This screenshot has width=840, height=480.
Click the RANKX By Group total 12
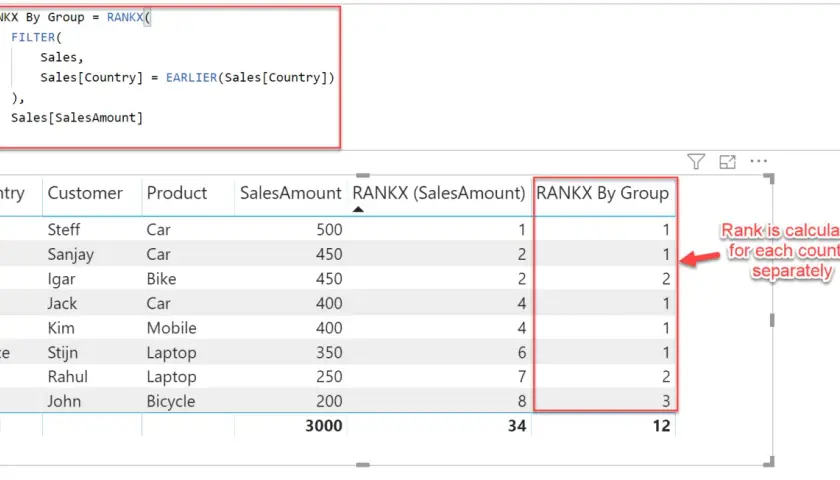[x=662, y=426]
